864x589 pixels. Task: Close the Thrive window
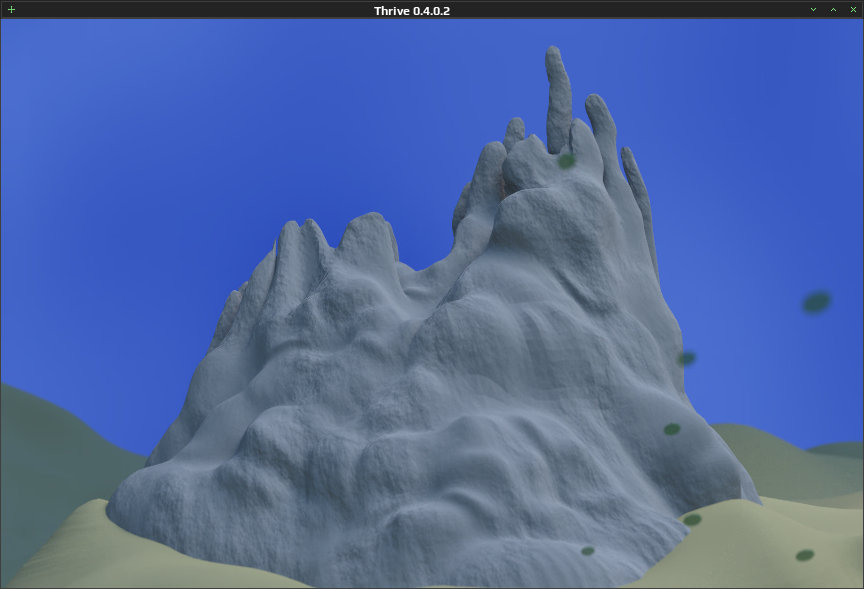click(853, 9)
